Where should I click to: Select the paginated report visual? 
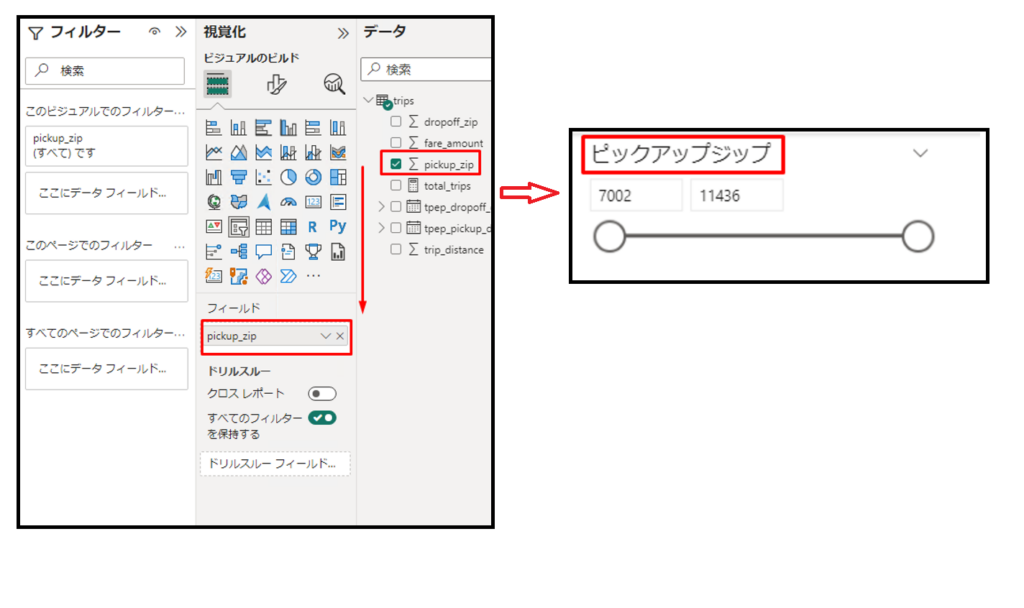tap(338, 251)
